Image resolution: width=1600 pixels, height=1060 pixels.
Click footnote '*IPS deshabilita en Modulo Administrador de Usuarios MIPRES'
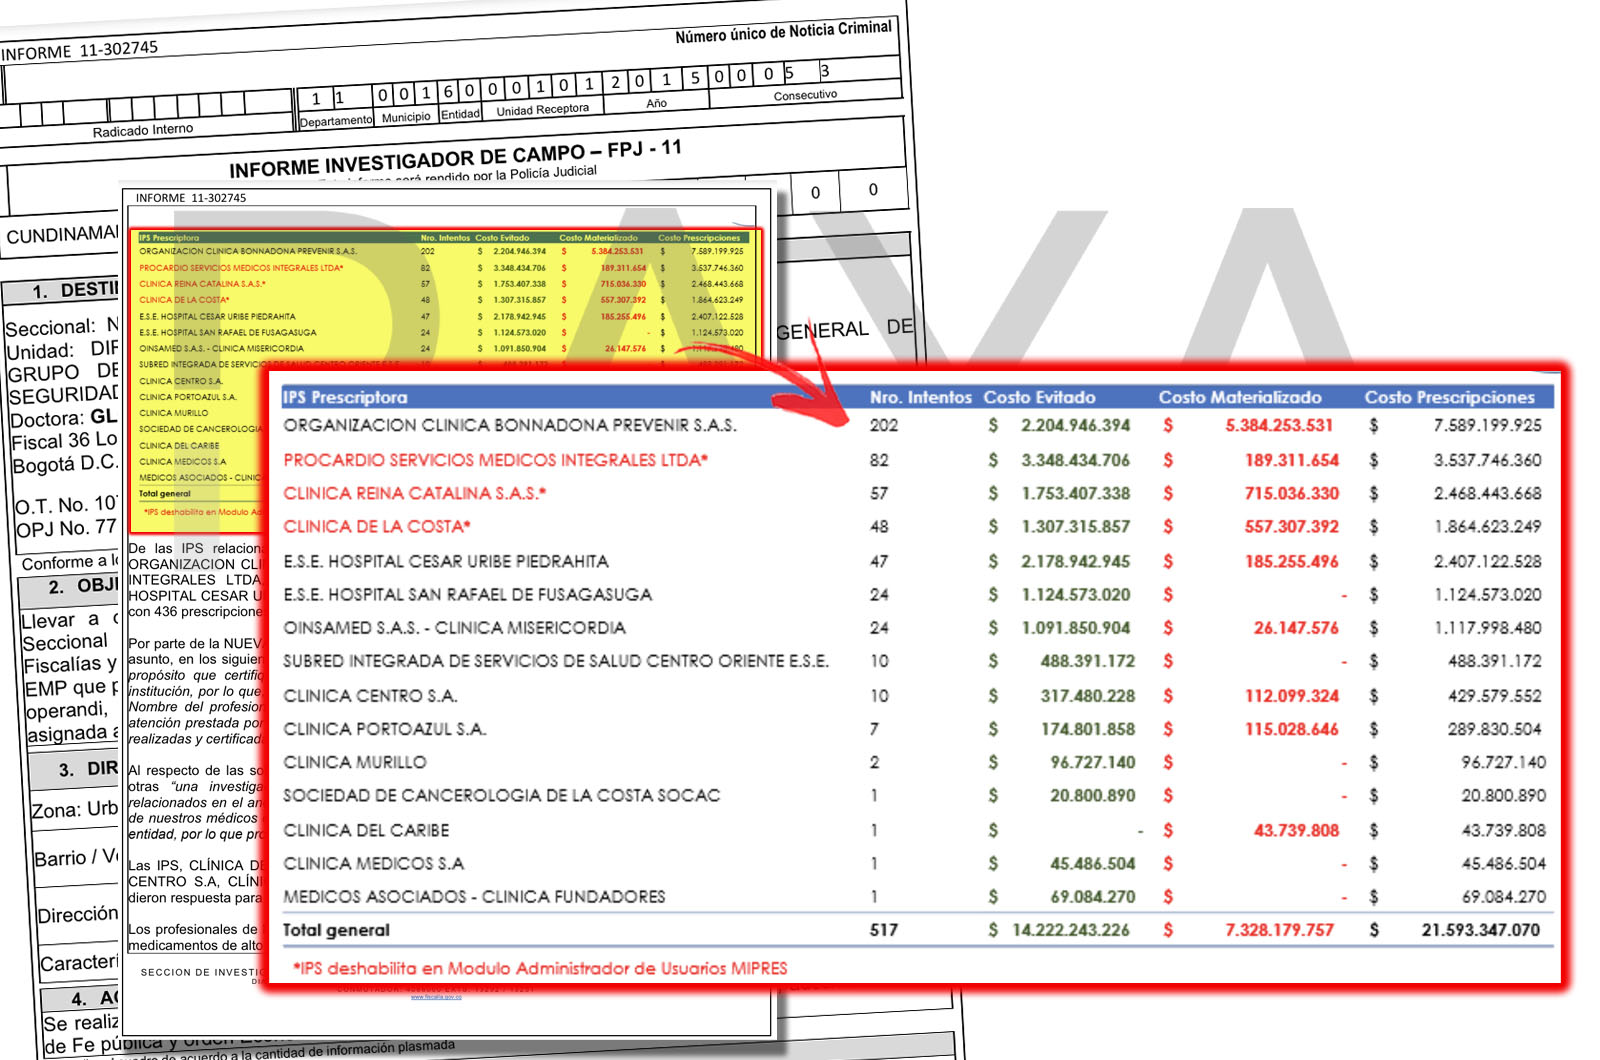click(540, 968)
